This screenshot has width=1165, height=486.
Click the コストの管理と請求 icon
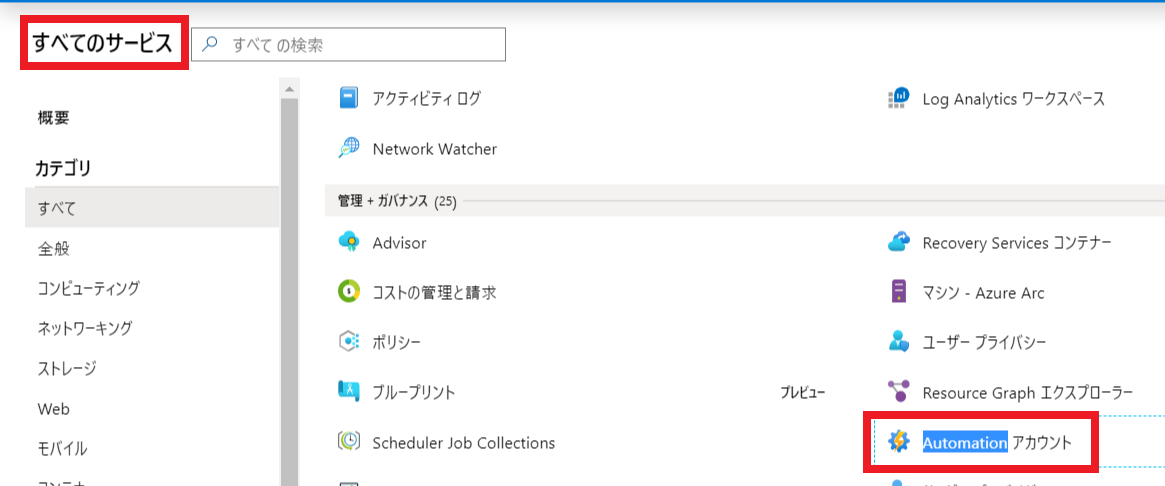pos(349,292)
